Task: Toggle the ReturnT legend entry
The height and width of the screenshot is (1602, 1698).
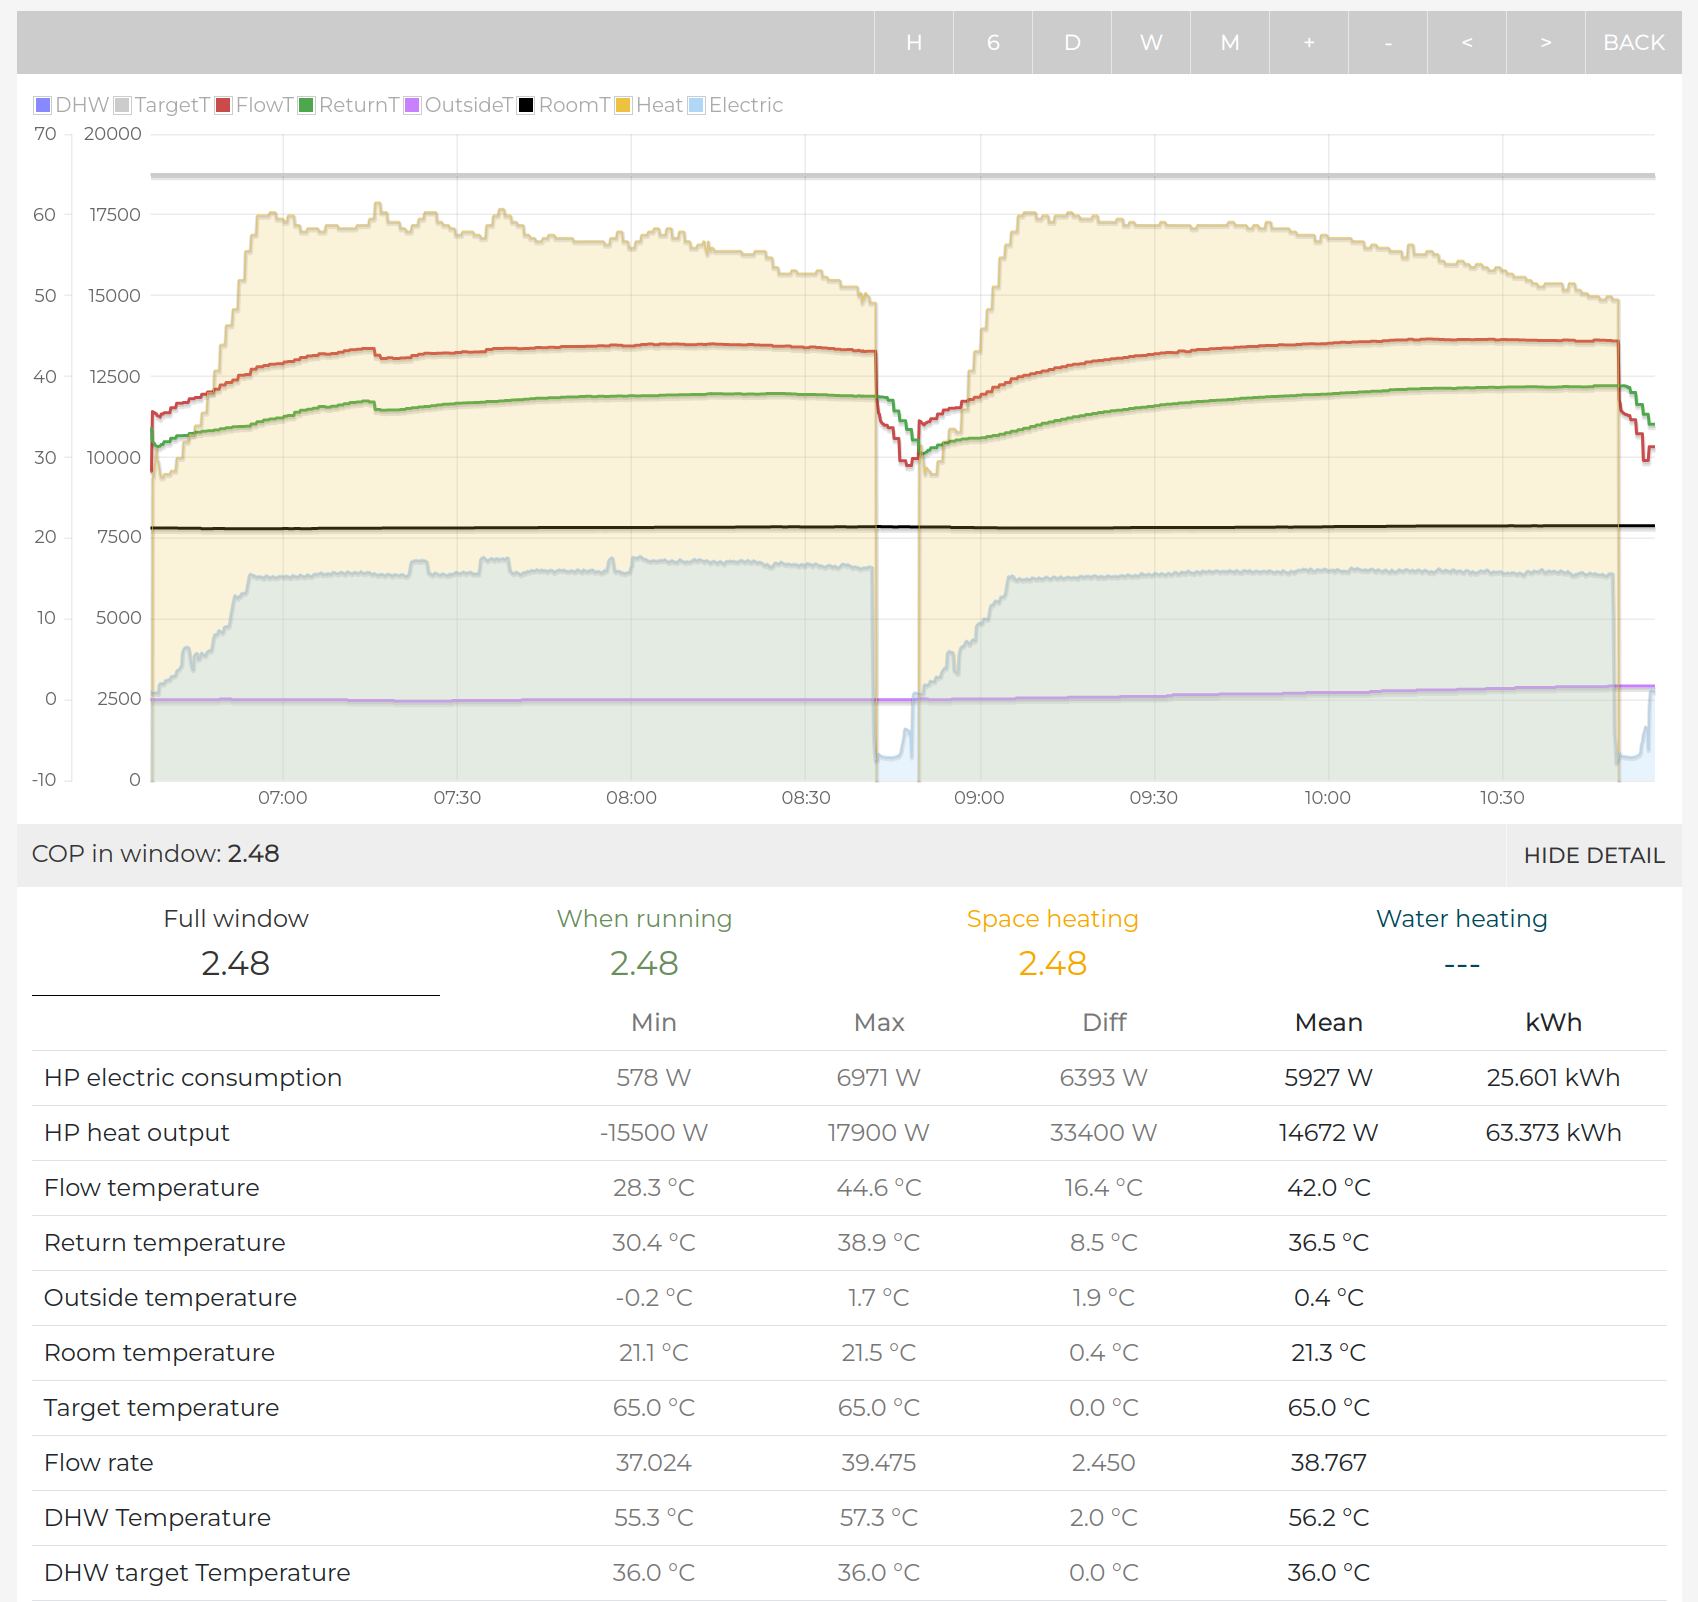Action: pos(348,105)
